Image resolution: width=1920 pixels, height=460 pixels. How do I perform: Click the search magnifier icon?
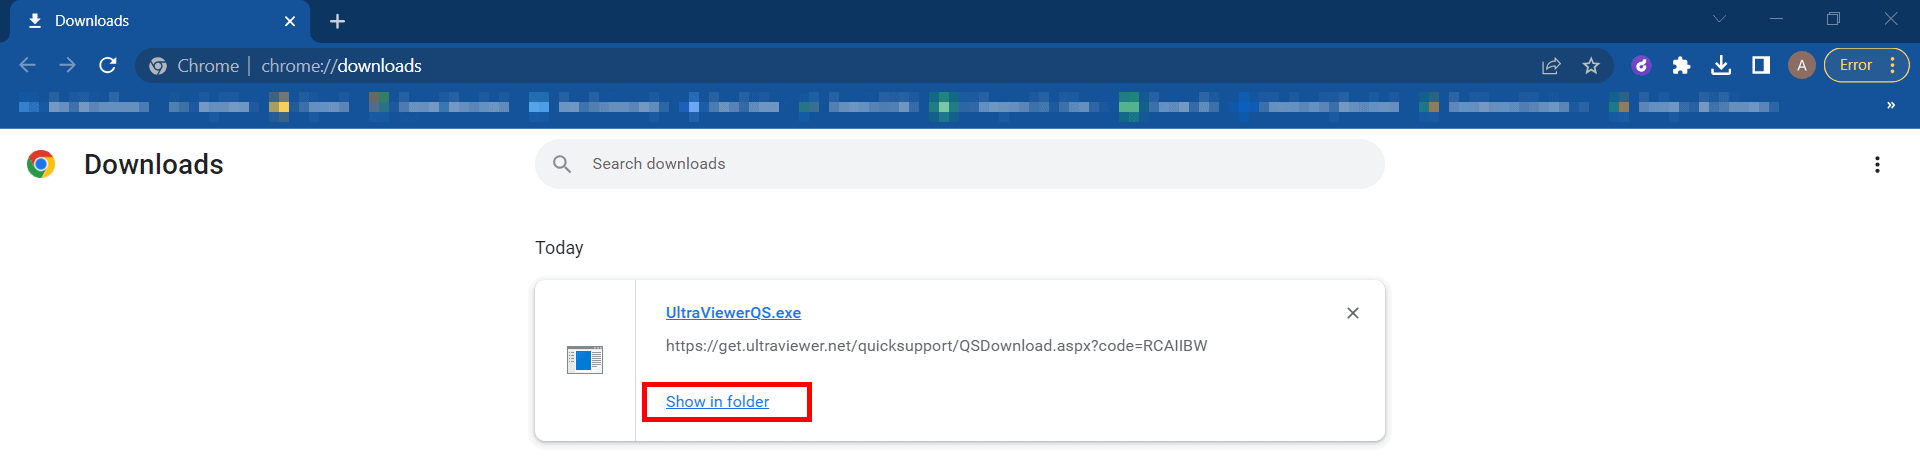[x=562, y=164]
